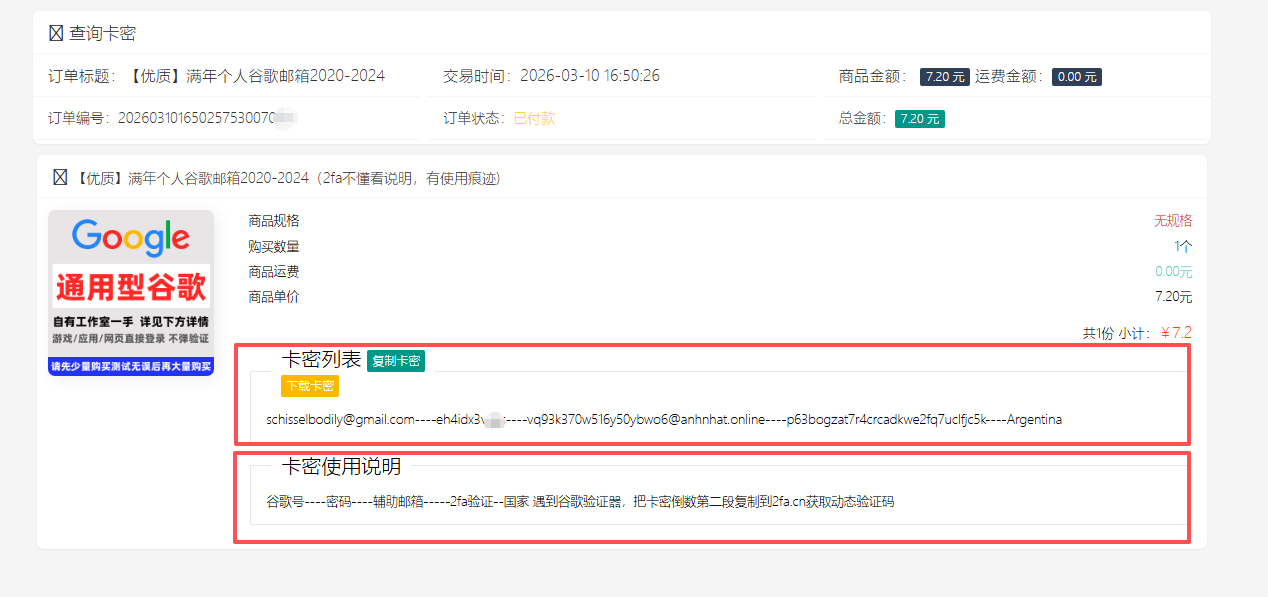
Task: Click the 购买数量 1个 value
Action: click(x=1183, y=246)
